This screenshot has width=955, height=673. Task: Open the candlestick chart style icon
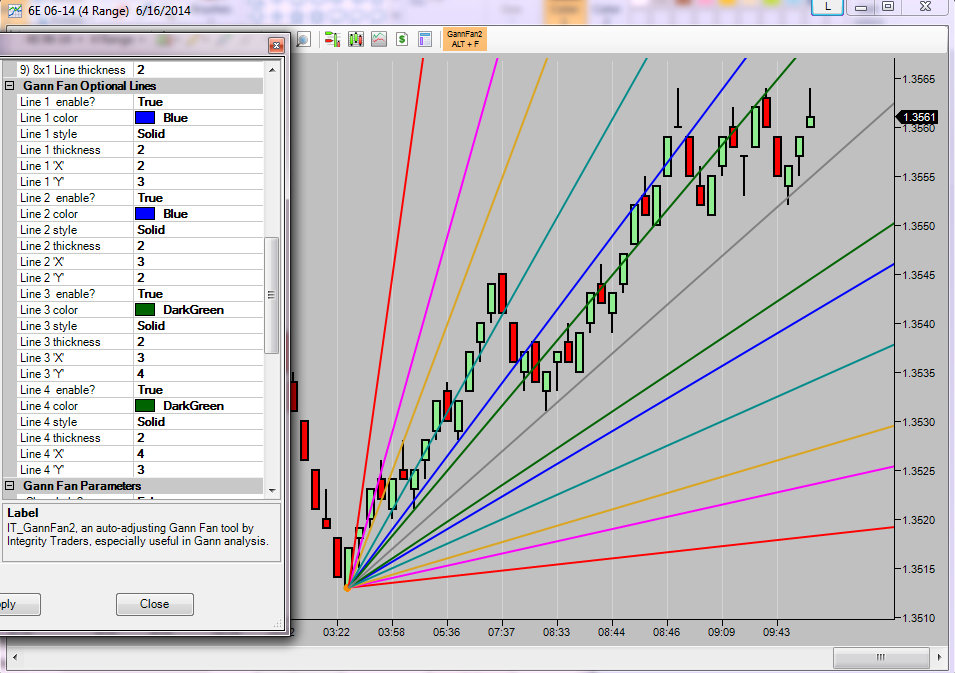click(356, 40)
